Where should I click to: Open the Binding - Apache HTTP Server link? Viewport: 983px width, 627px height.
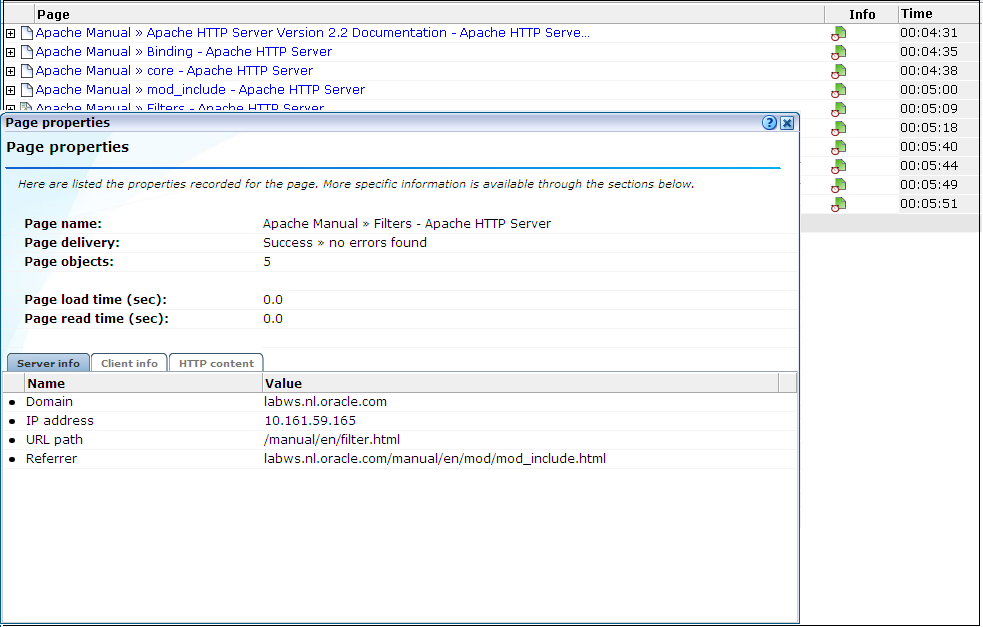(184, 51)
